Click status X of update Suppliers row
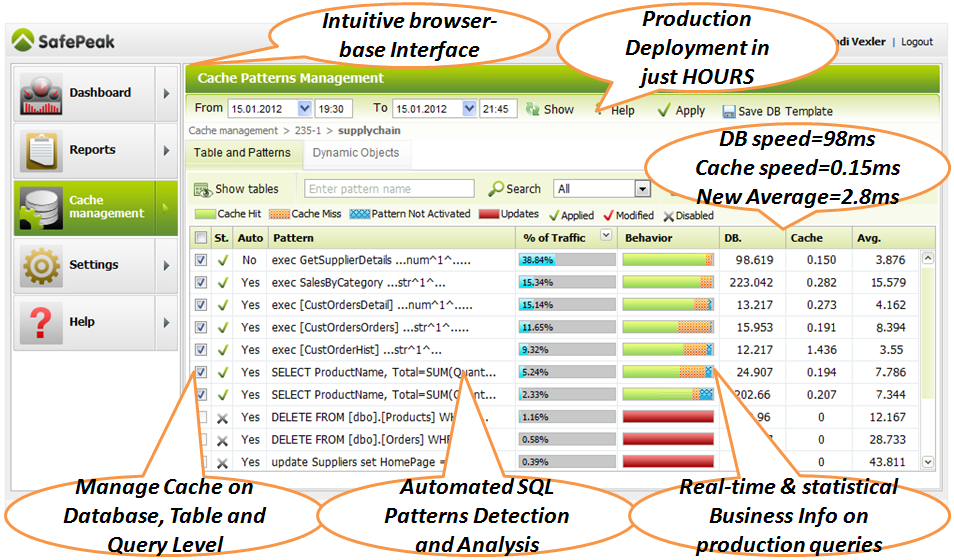 [x=223, y=463]
